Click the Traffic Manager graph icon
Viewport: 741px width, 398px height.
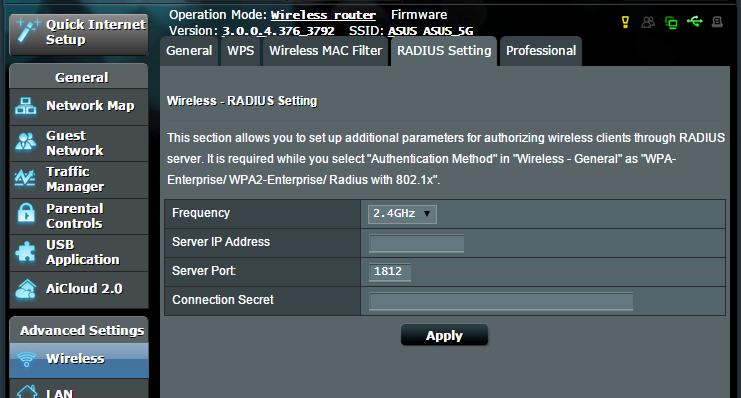(25, 178)
